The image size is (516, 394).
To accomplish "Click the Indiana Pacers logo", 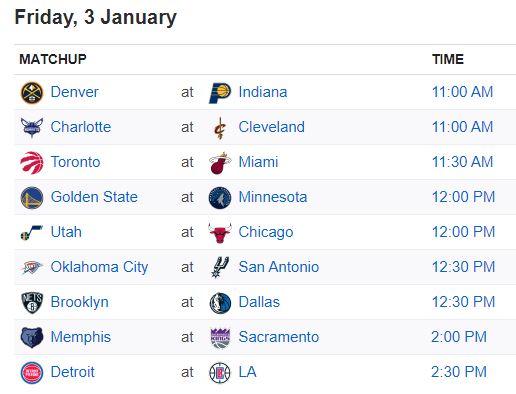I will click(x=220, y=93).
